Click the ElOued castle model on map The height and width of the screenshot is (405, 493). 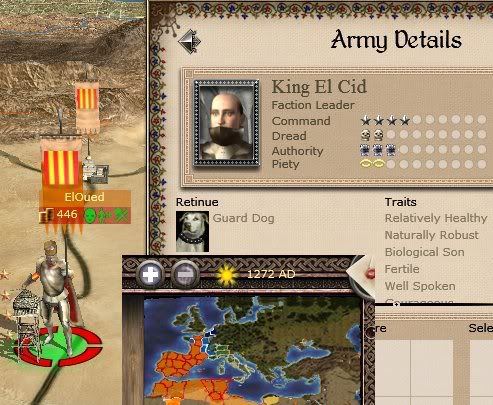96,171
